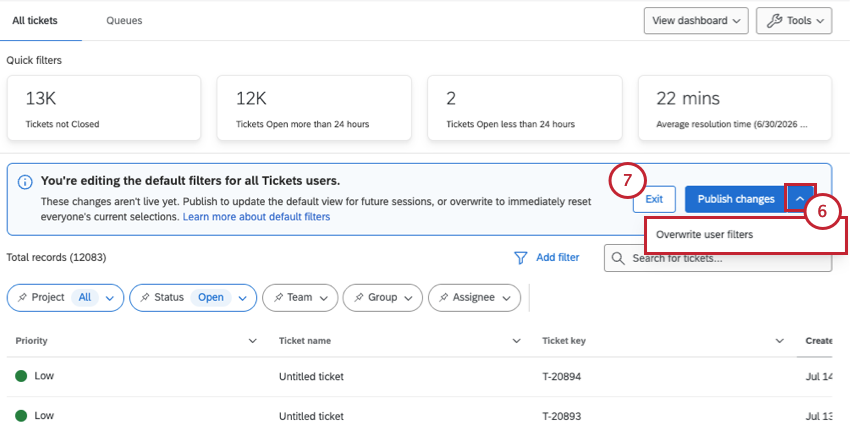Click ticket key T-20893
The width and height of the screenshot is (850, 427).
(x=562, y=416)
